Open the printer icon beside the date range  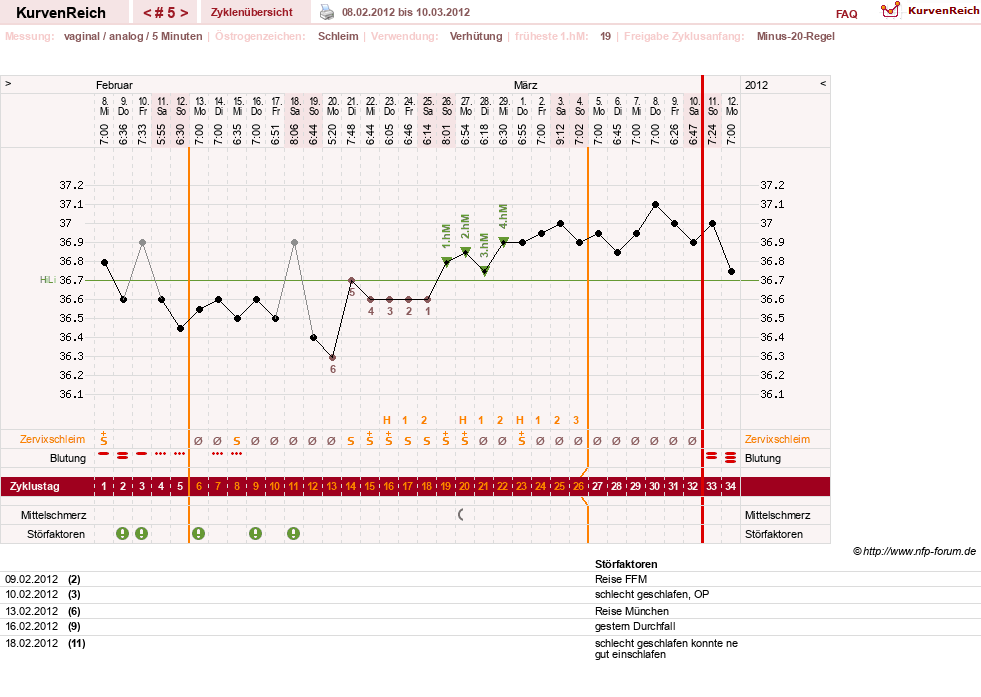coord(327,12)
